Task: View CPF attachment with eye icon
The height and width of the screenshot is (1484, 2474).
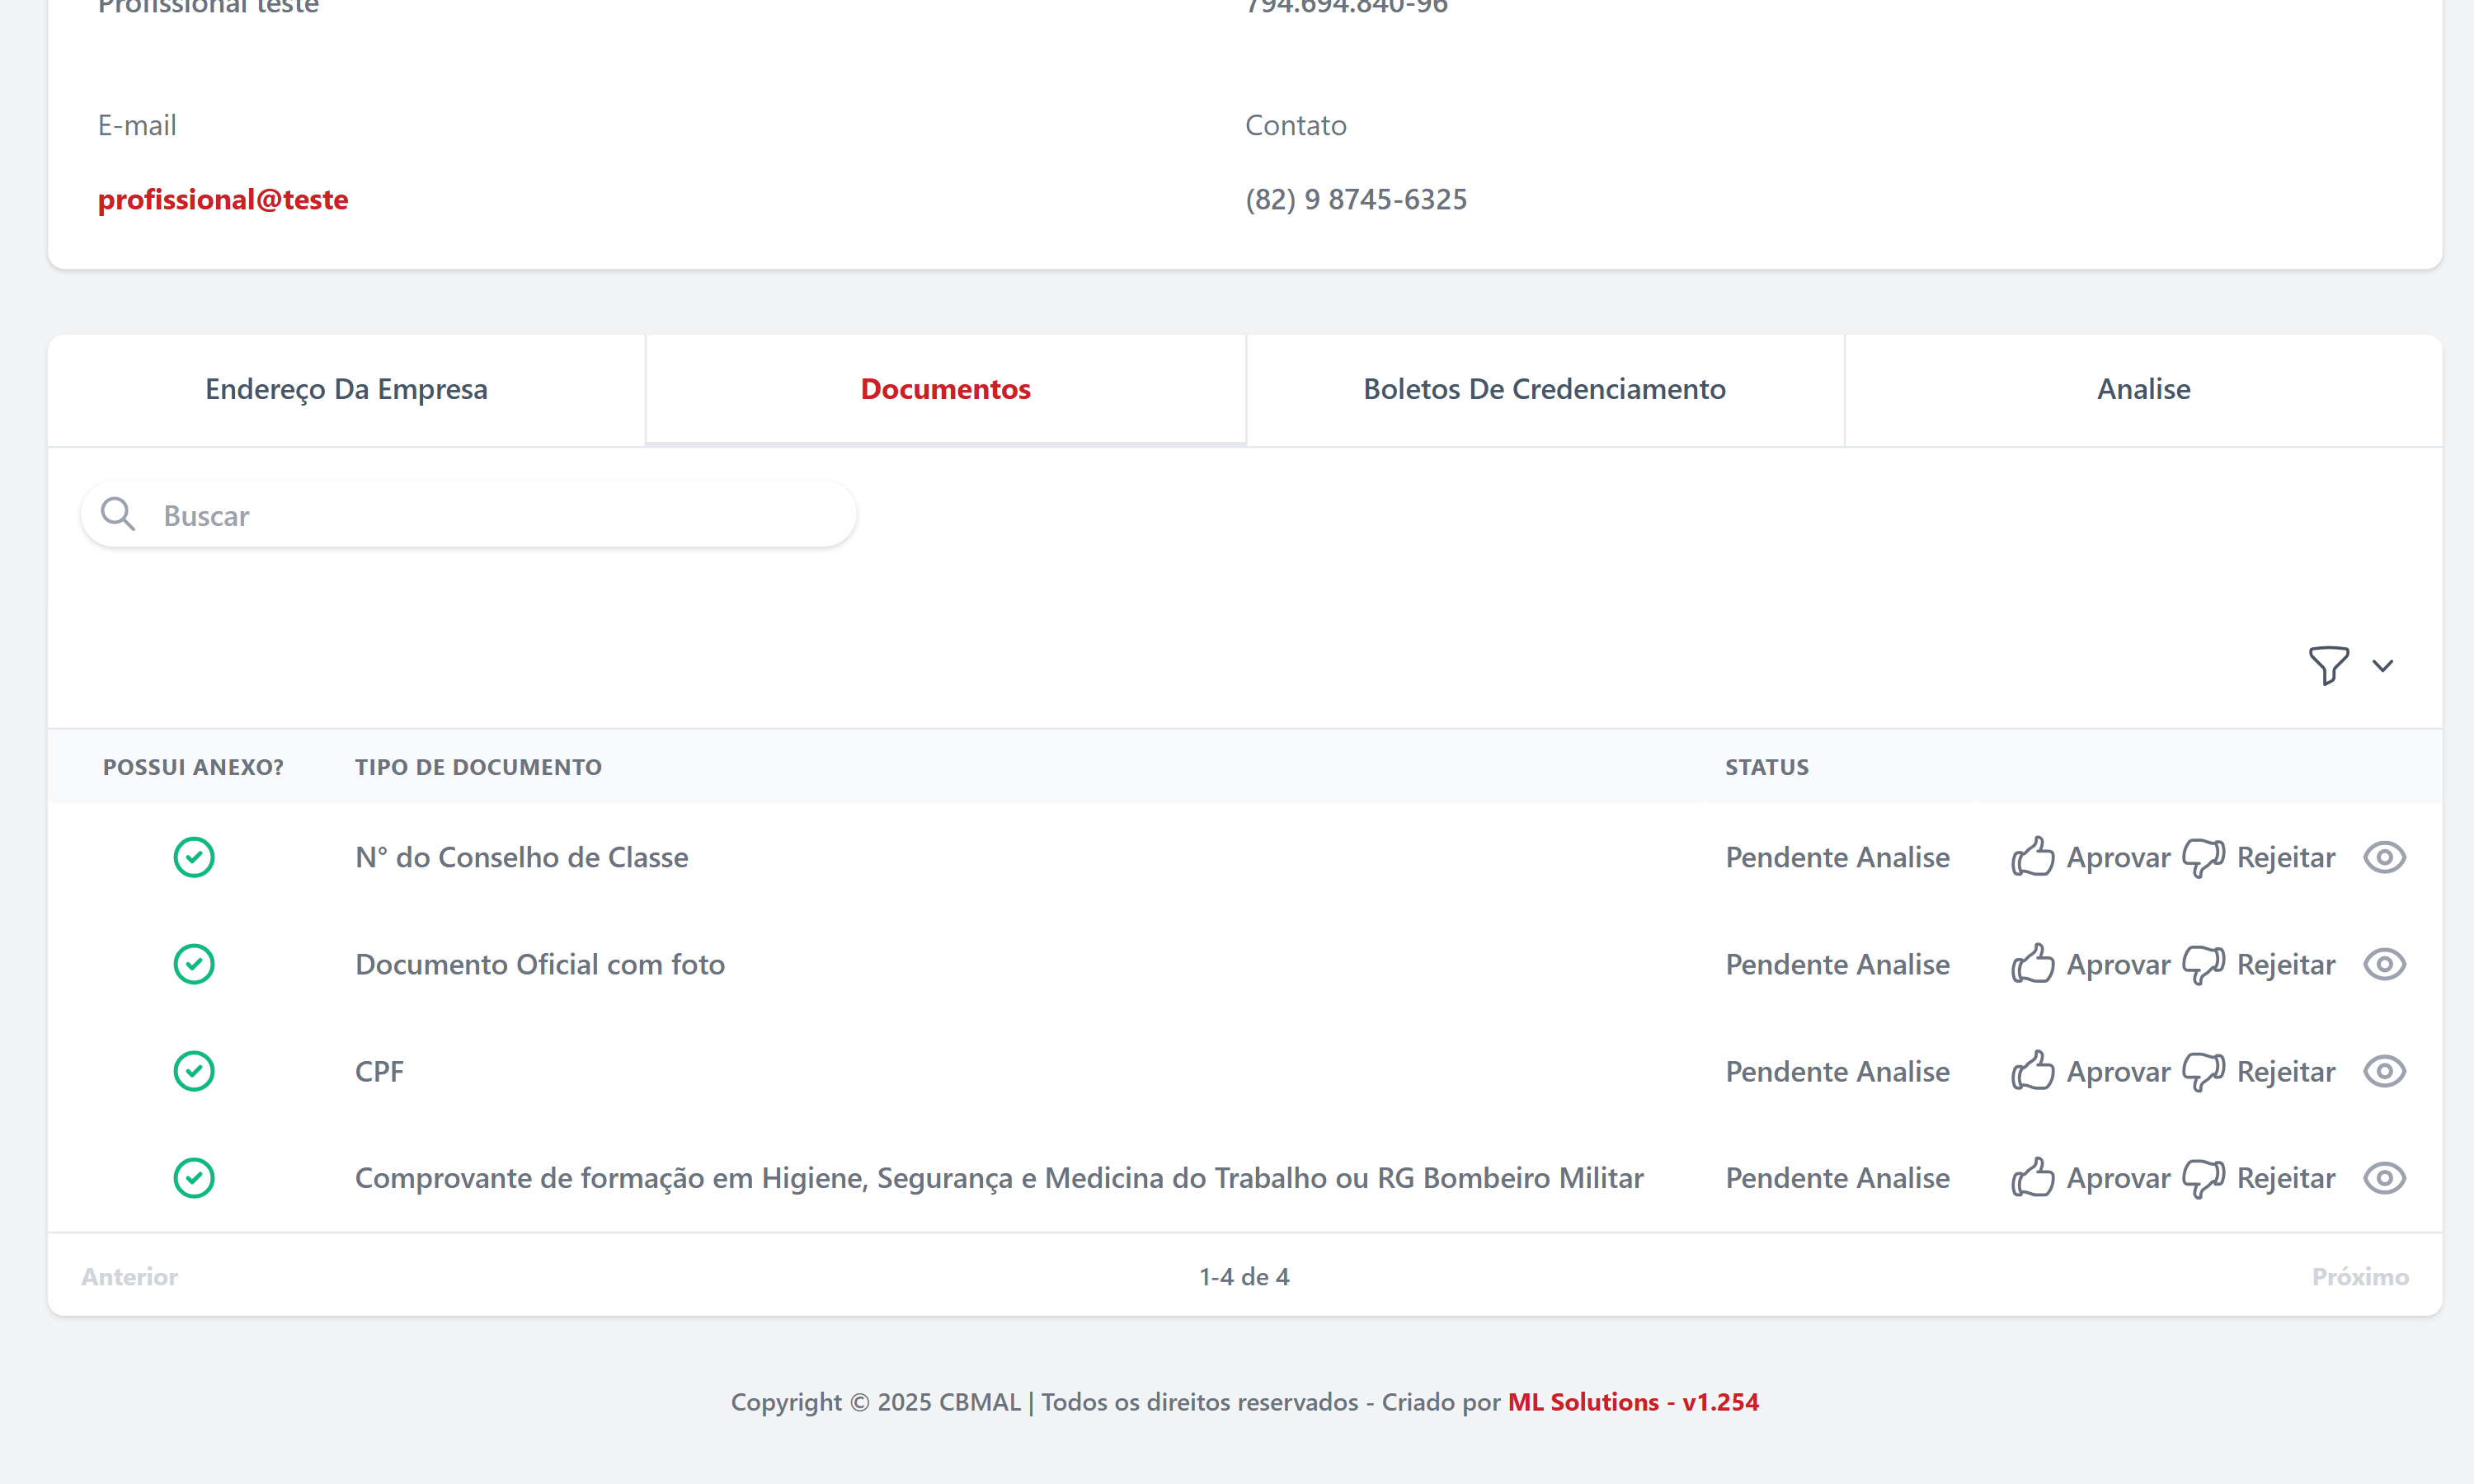Action: pos(2384,1071)
